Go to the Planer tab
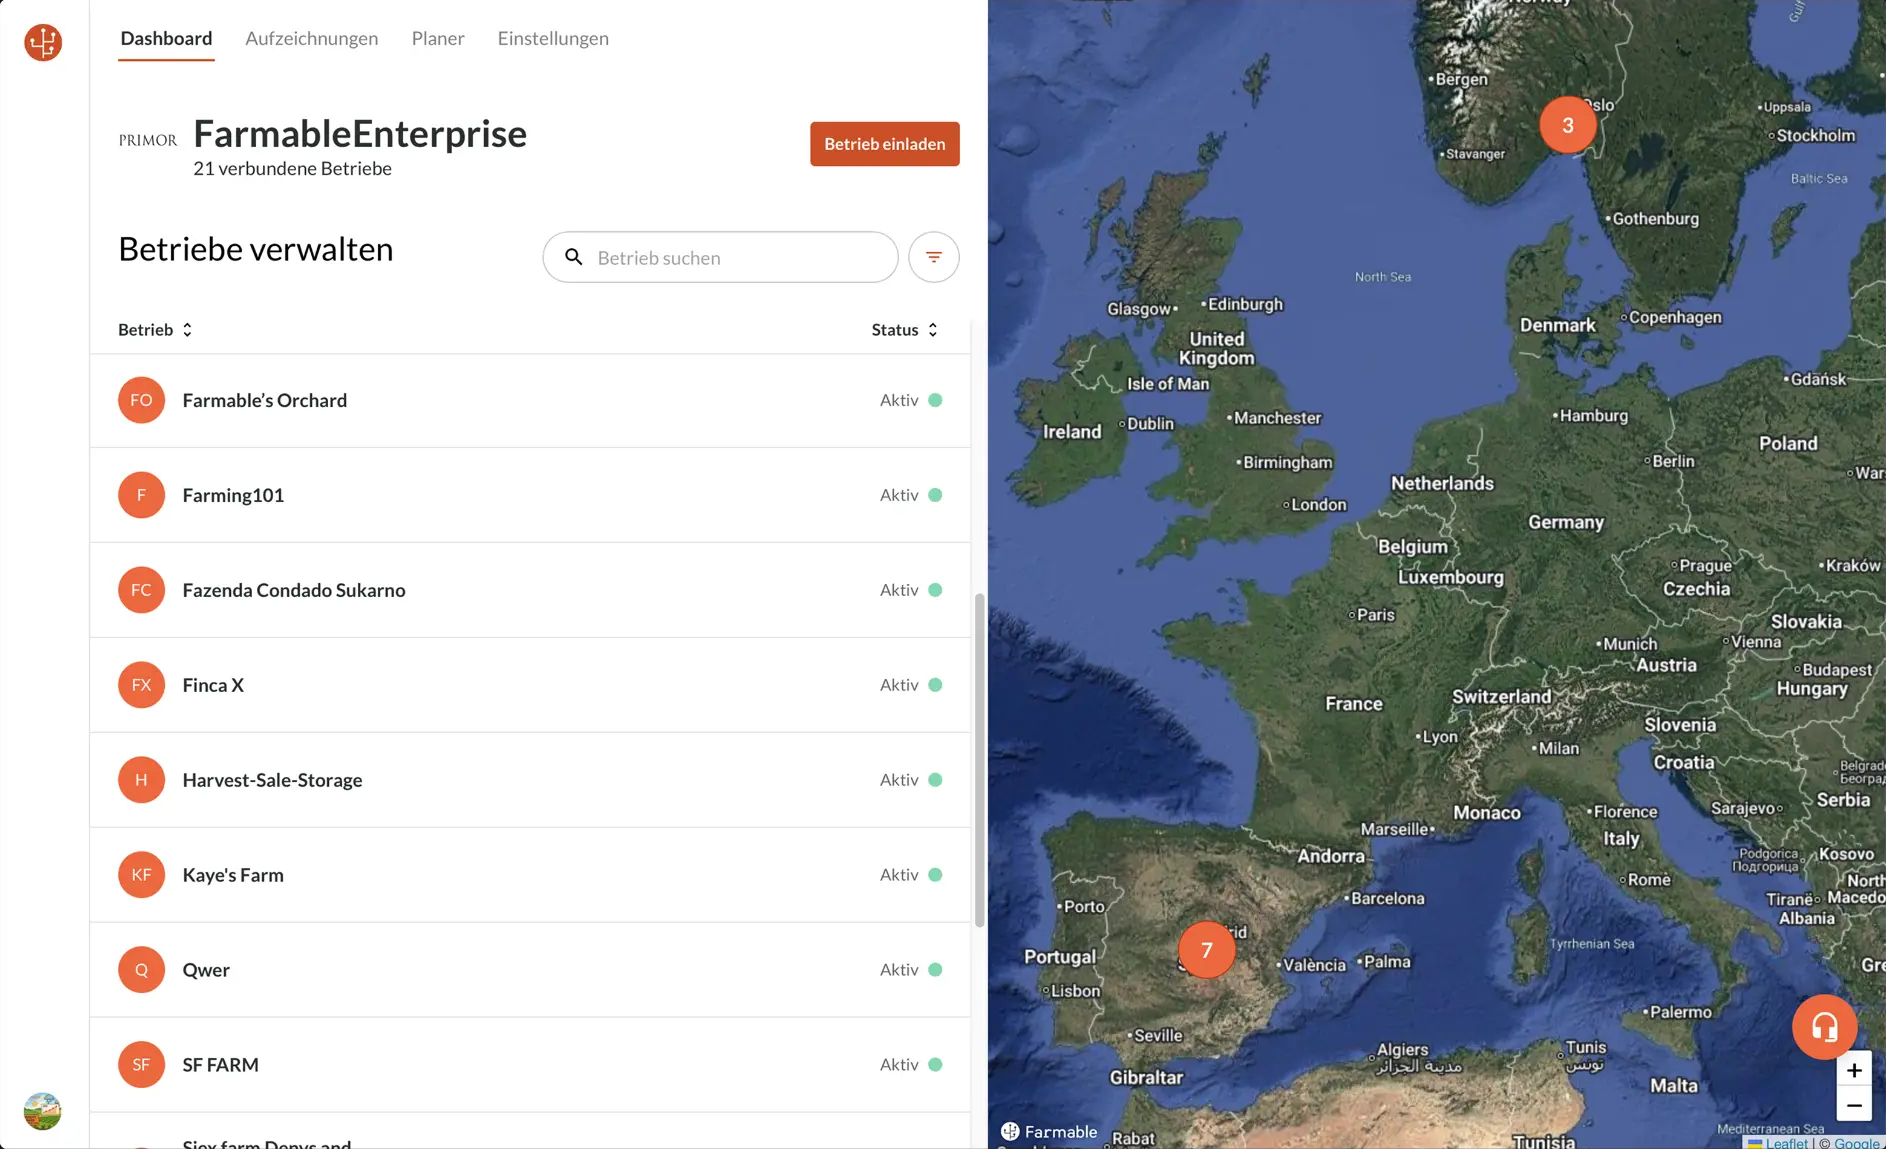1886x1149 pixels. [438, 38]
